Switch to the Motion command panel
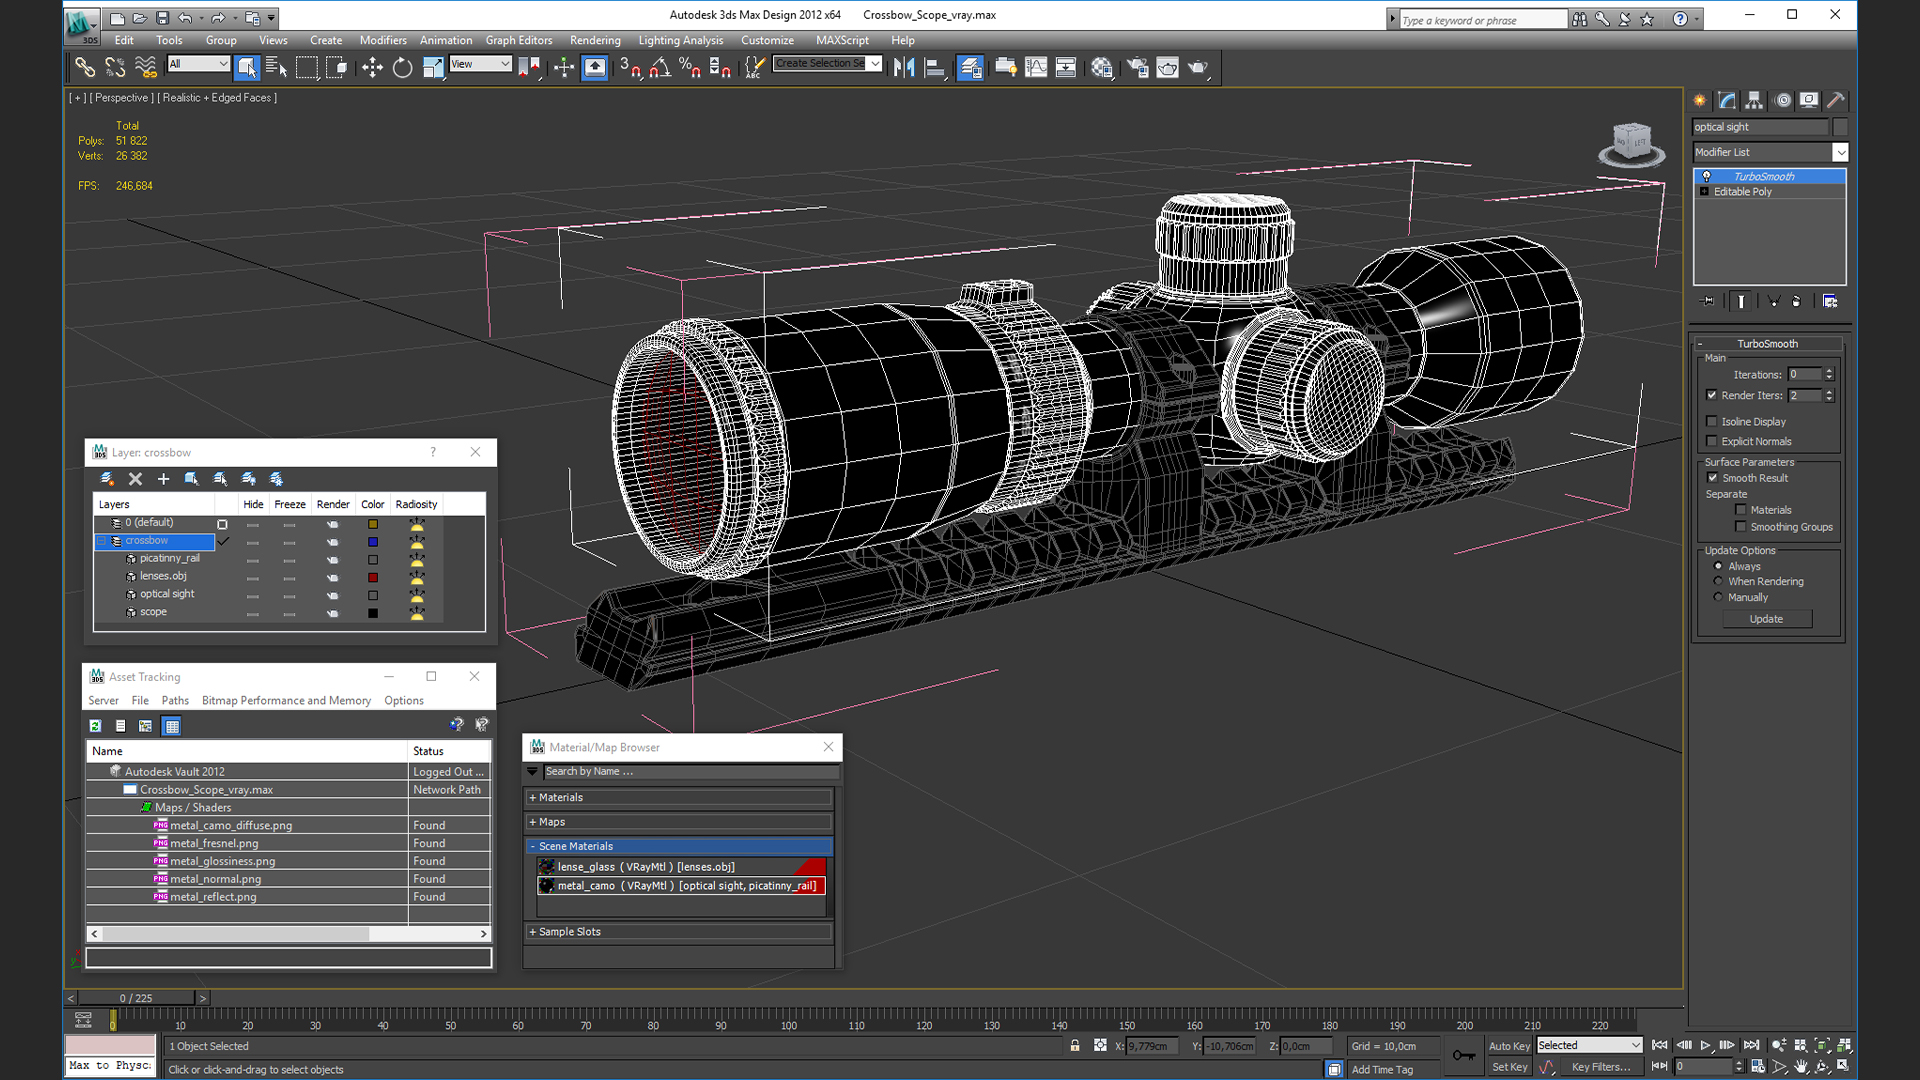The width and height of the screenshot is (1920, 1080). coord(1782,100)
